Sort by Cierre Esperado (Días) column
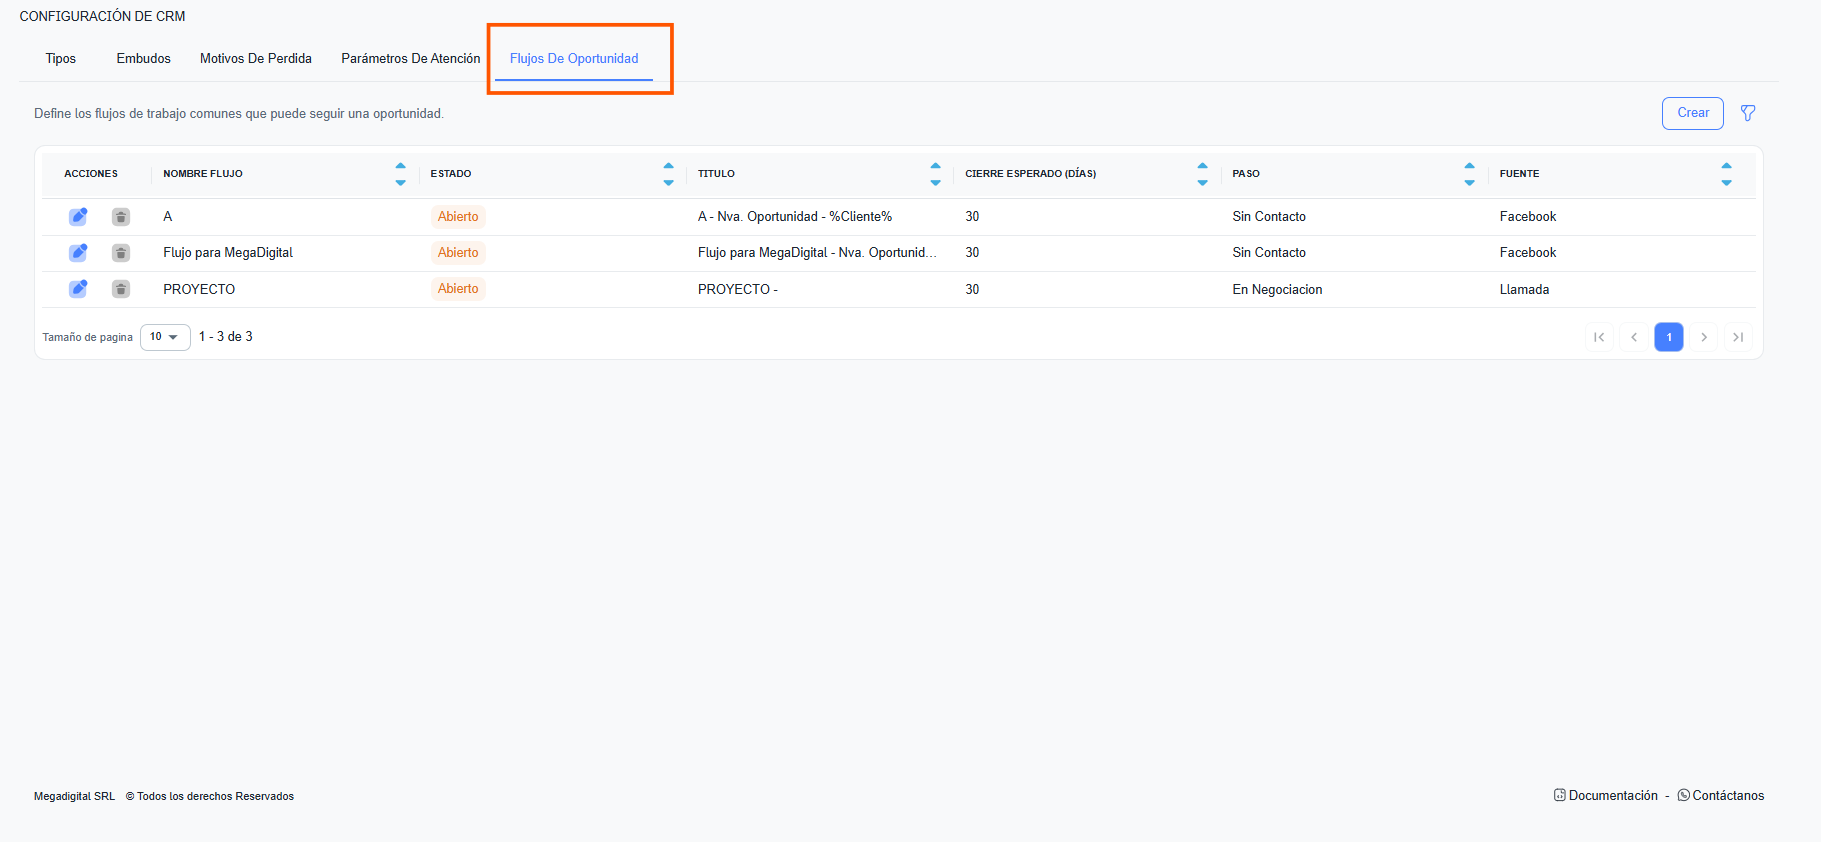This screenshot has width=1821, height=842. [x=1202, y=174]
